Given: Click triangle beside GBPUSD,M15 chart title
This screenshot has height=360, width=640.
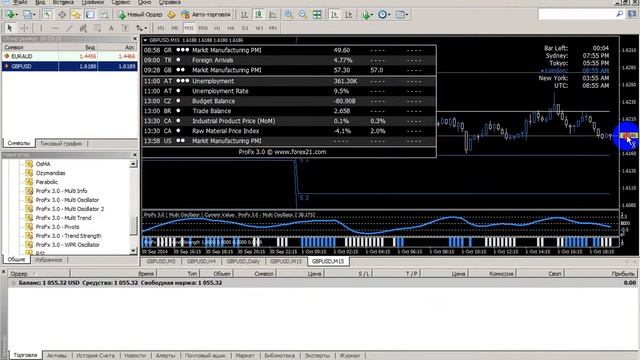Looking at the screenshot, I should coord(145,40).
